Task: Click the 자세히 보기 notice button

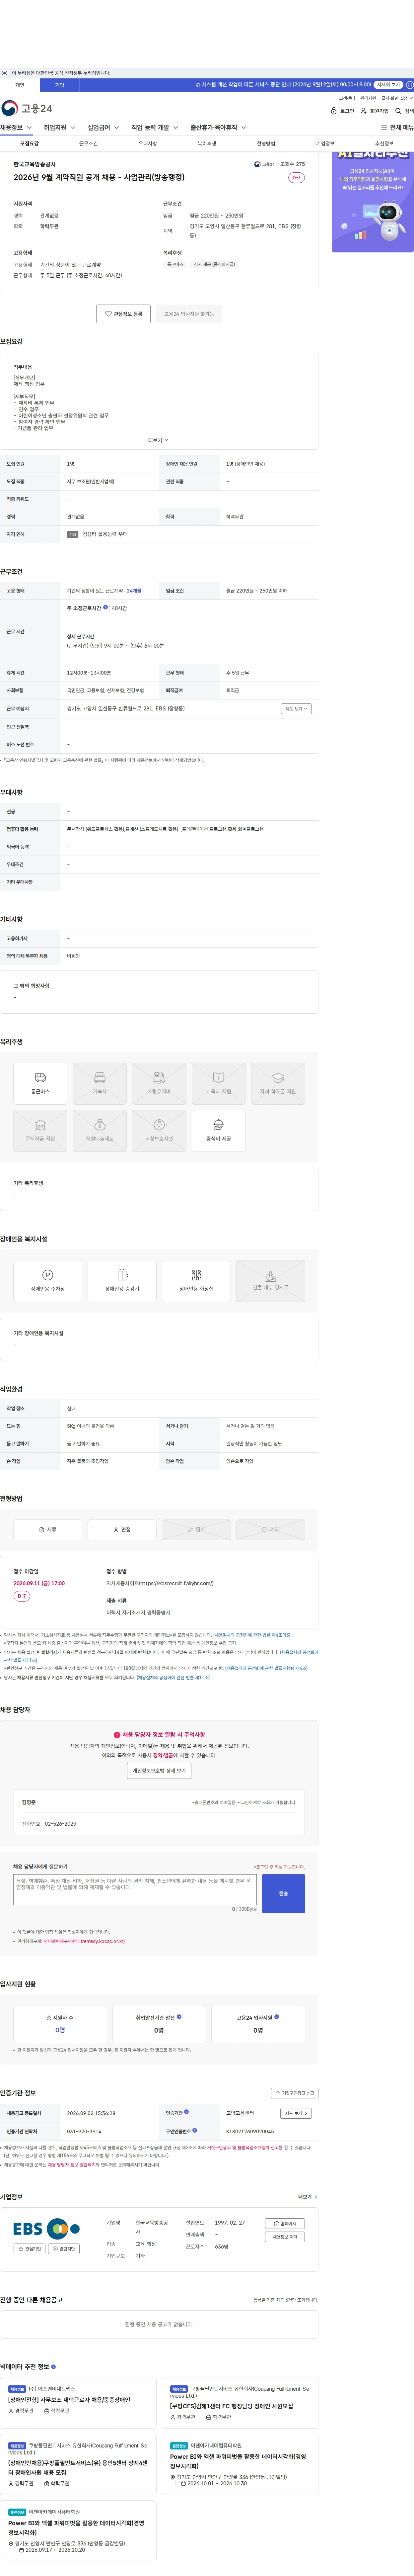Action: 388,85
